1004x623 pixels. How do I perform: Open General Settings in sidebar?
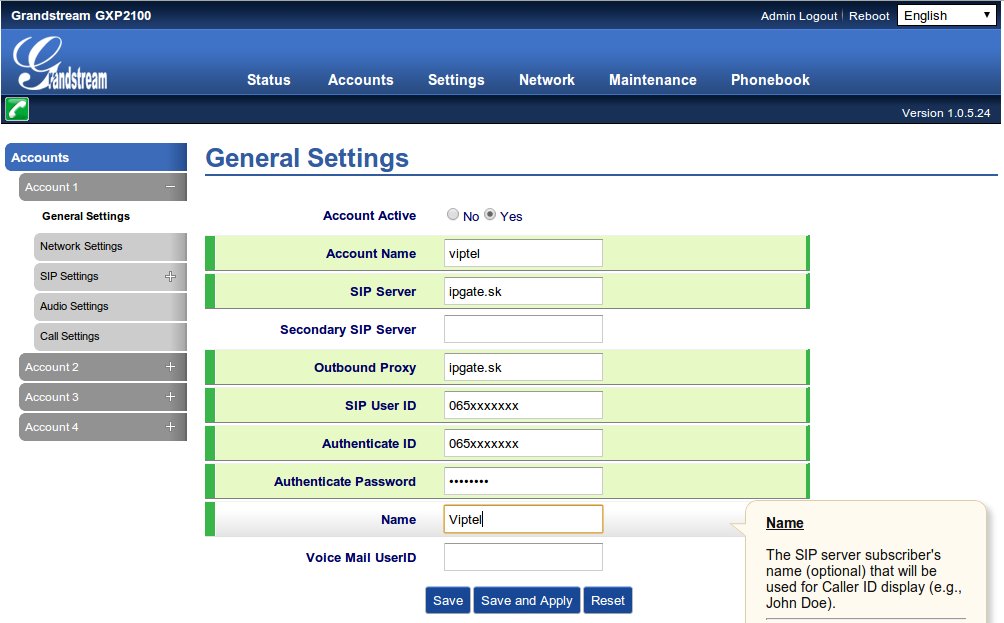(x=86, y=216)
